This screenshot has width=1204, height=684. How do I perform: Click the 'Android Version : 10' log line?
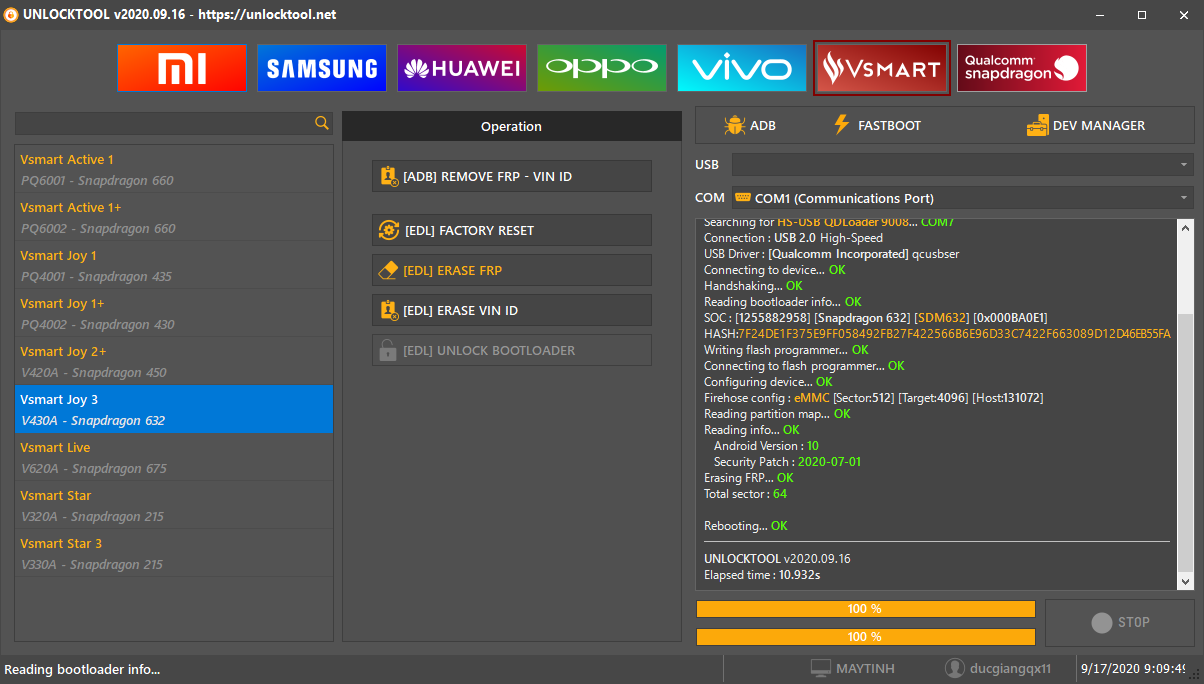tap(766, 446)
